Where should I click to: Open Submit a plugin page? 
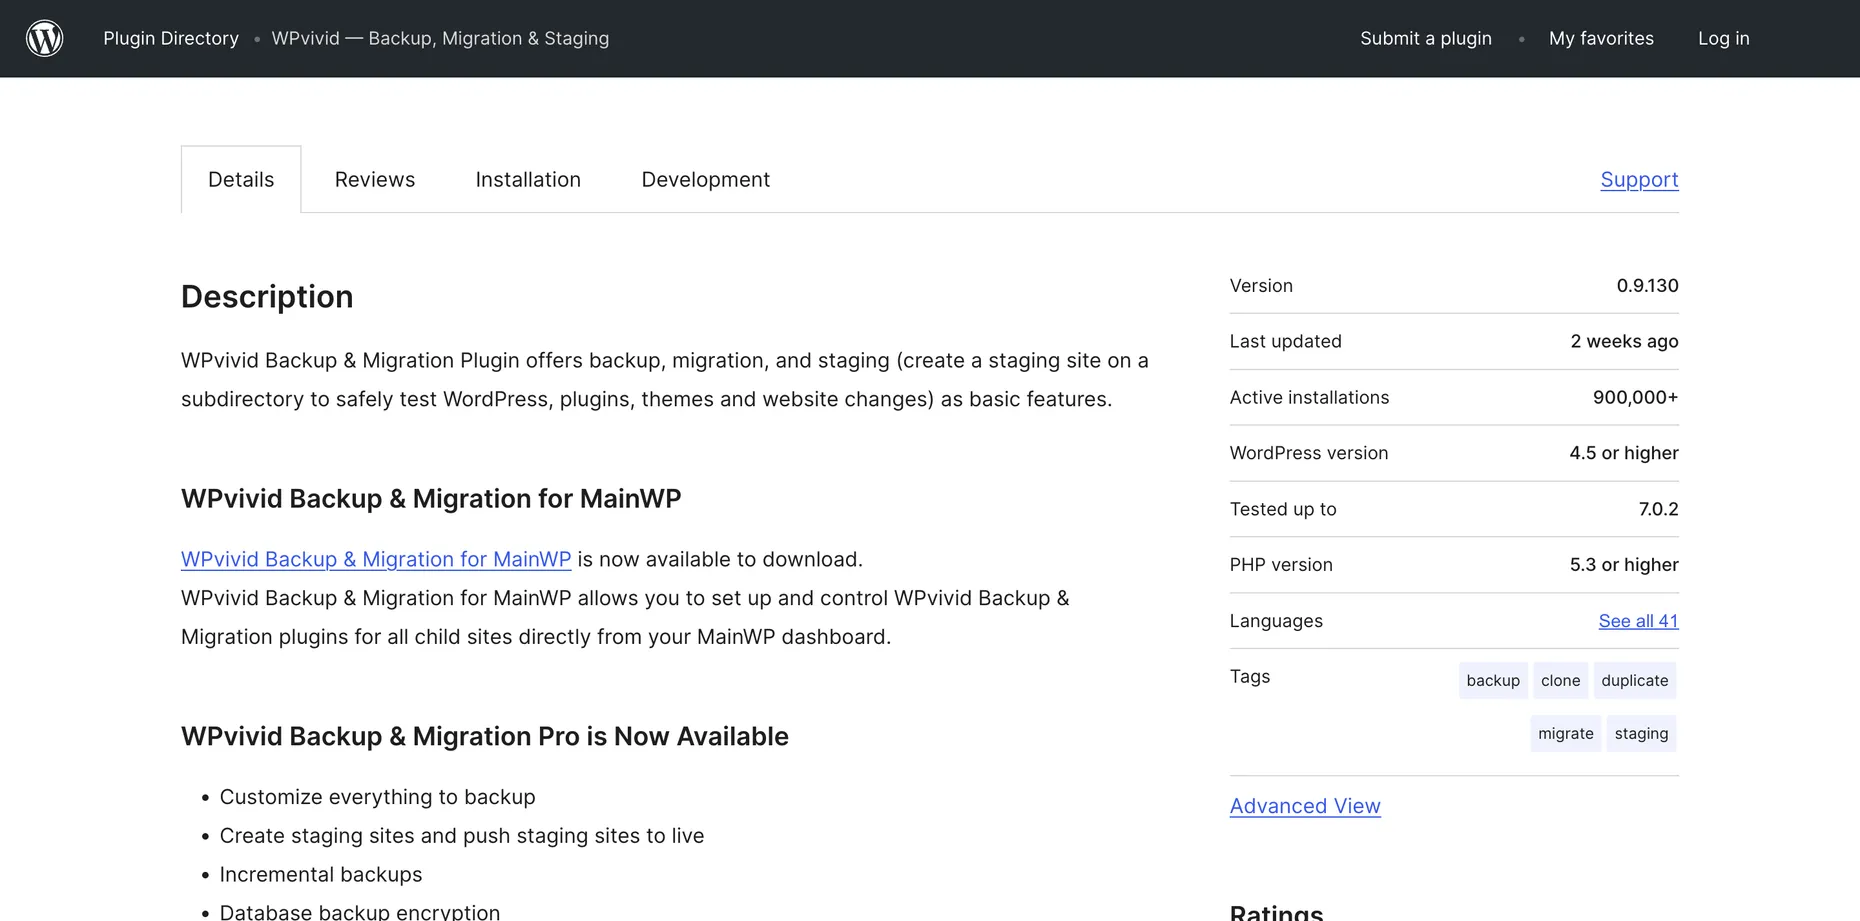1426,38
